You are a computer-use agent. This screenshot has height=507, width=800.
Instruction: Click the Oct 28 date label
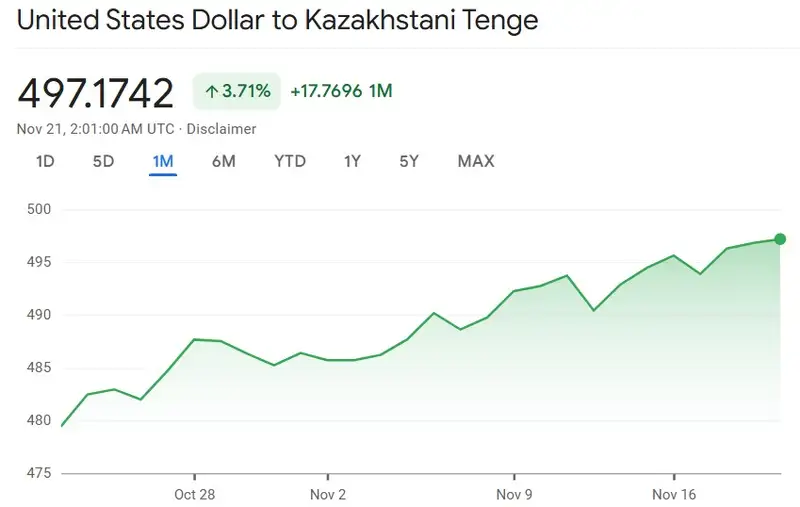194,494
